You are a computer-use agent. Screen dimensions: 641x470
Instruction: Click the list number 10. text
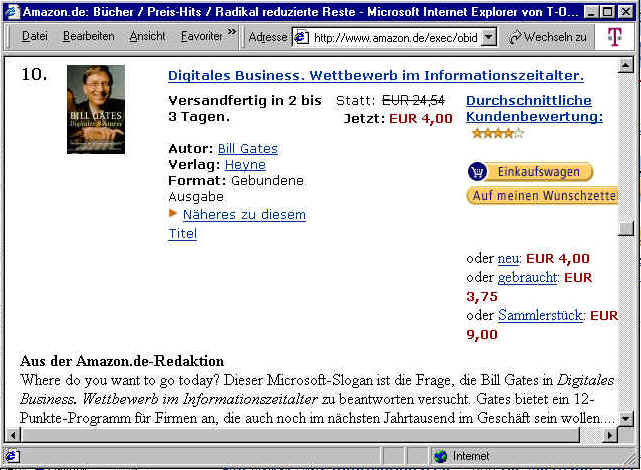pyautogui.click(x=34, y=74)
